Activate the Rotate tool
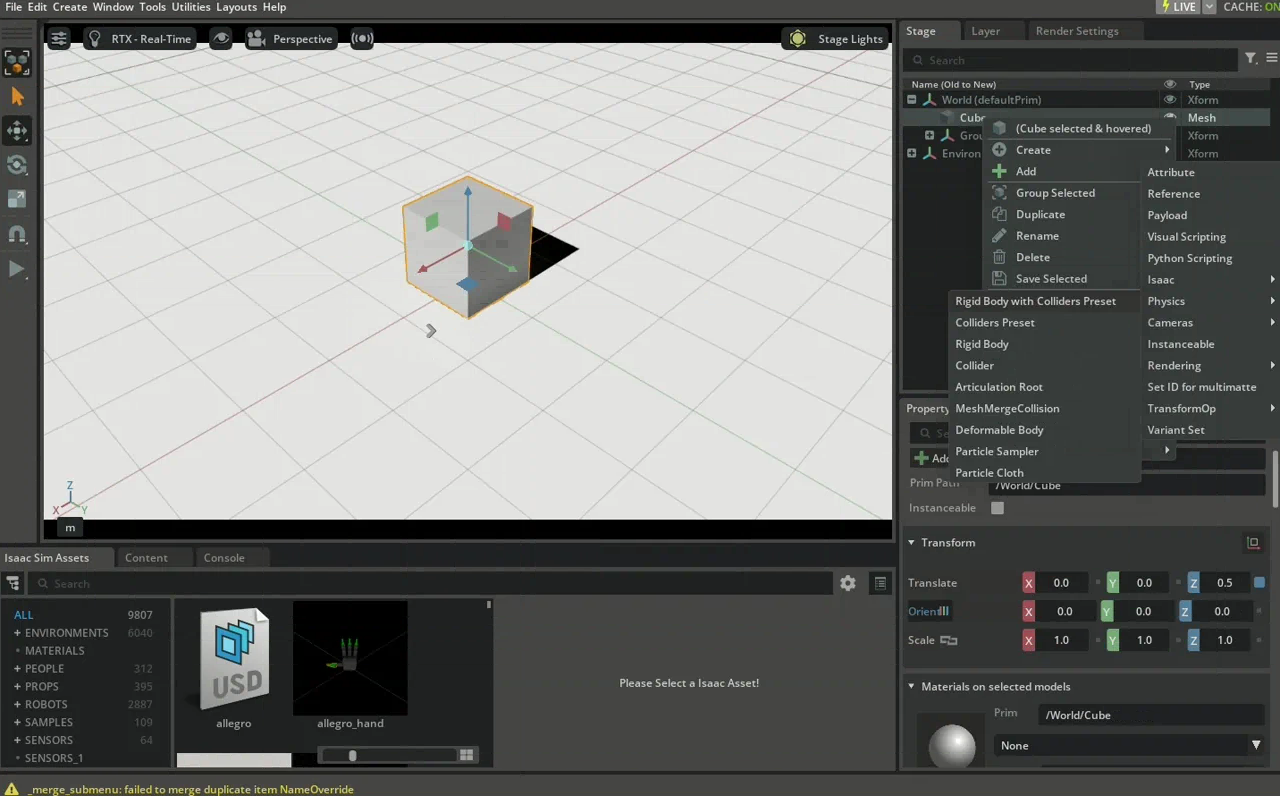 point(17,166)
